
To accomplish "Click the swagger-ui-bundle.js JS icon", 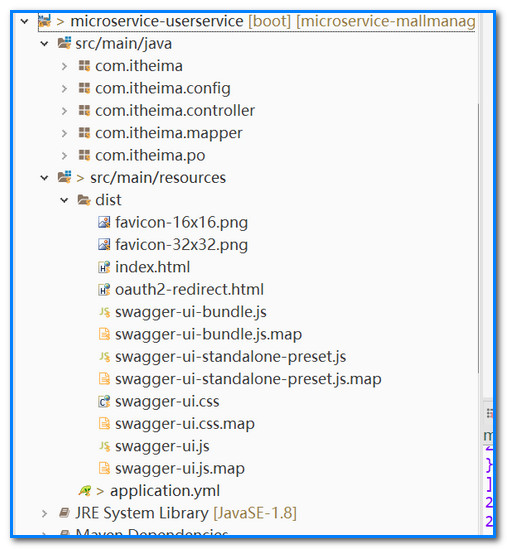I will 104,312.
